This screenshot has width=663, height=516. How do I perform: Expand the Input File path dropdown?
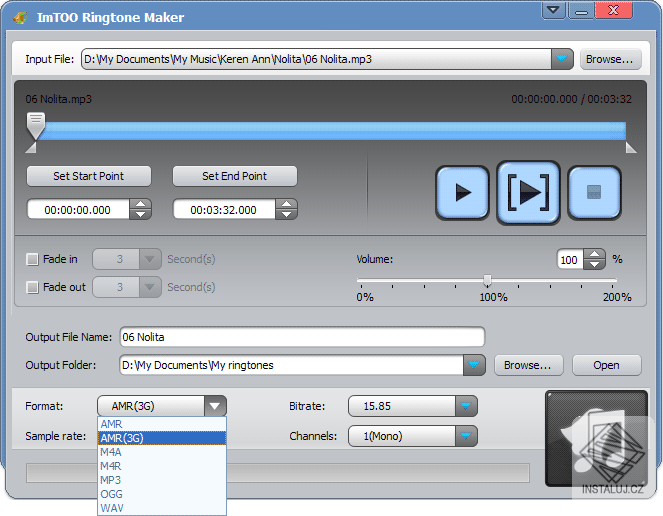[562, 59]
